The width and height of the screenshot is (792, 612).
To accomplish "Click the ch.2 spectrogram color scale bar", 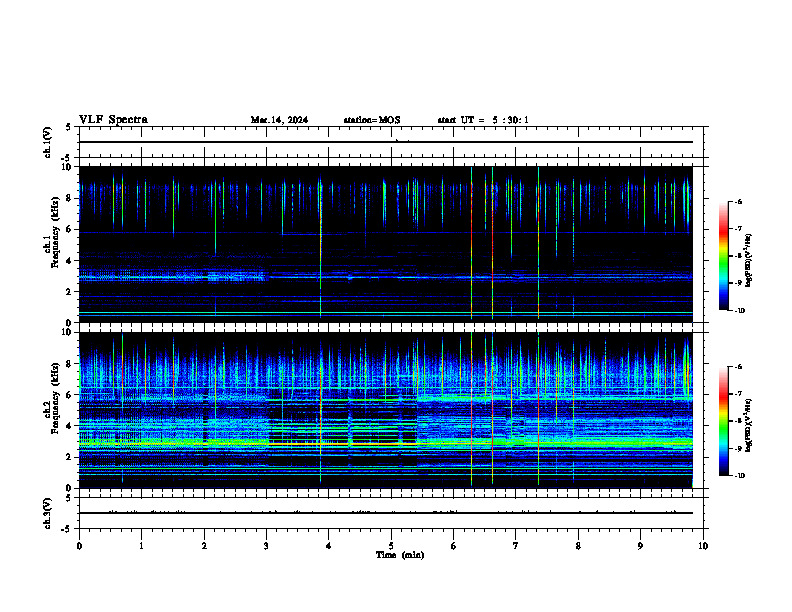I will click(x=724, y=421).
